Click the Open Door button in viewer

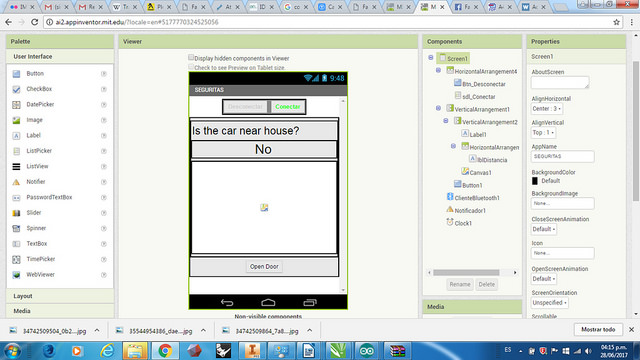click(264, 267)
